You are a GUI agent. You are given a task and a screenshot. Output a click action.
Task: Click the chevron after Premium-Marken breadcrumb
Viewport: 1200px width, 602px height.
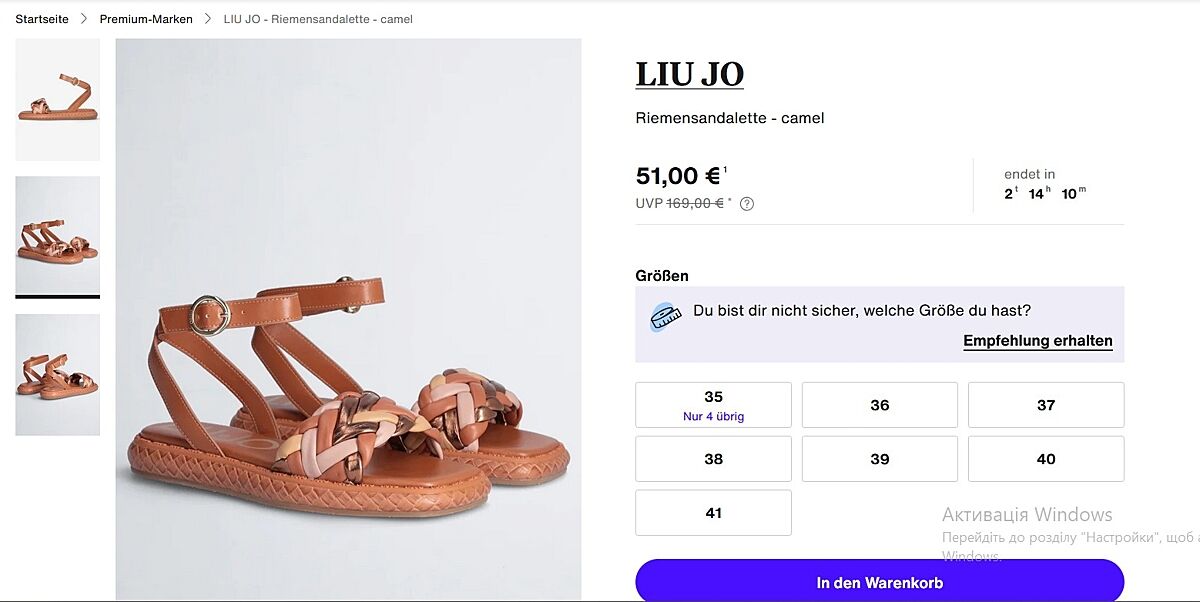pos(208,19)
